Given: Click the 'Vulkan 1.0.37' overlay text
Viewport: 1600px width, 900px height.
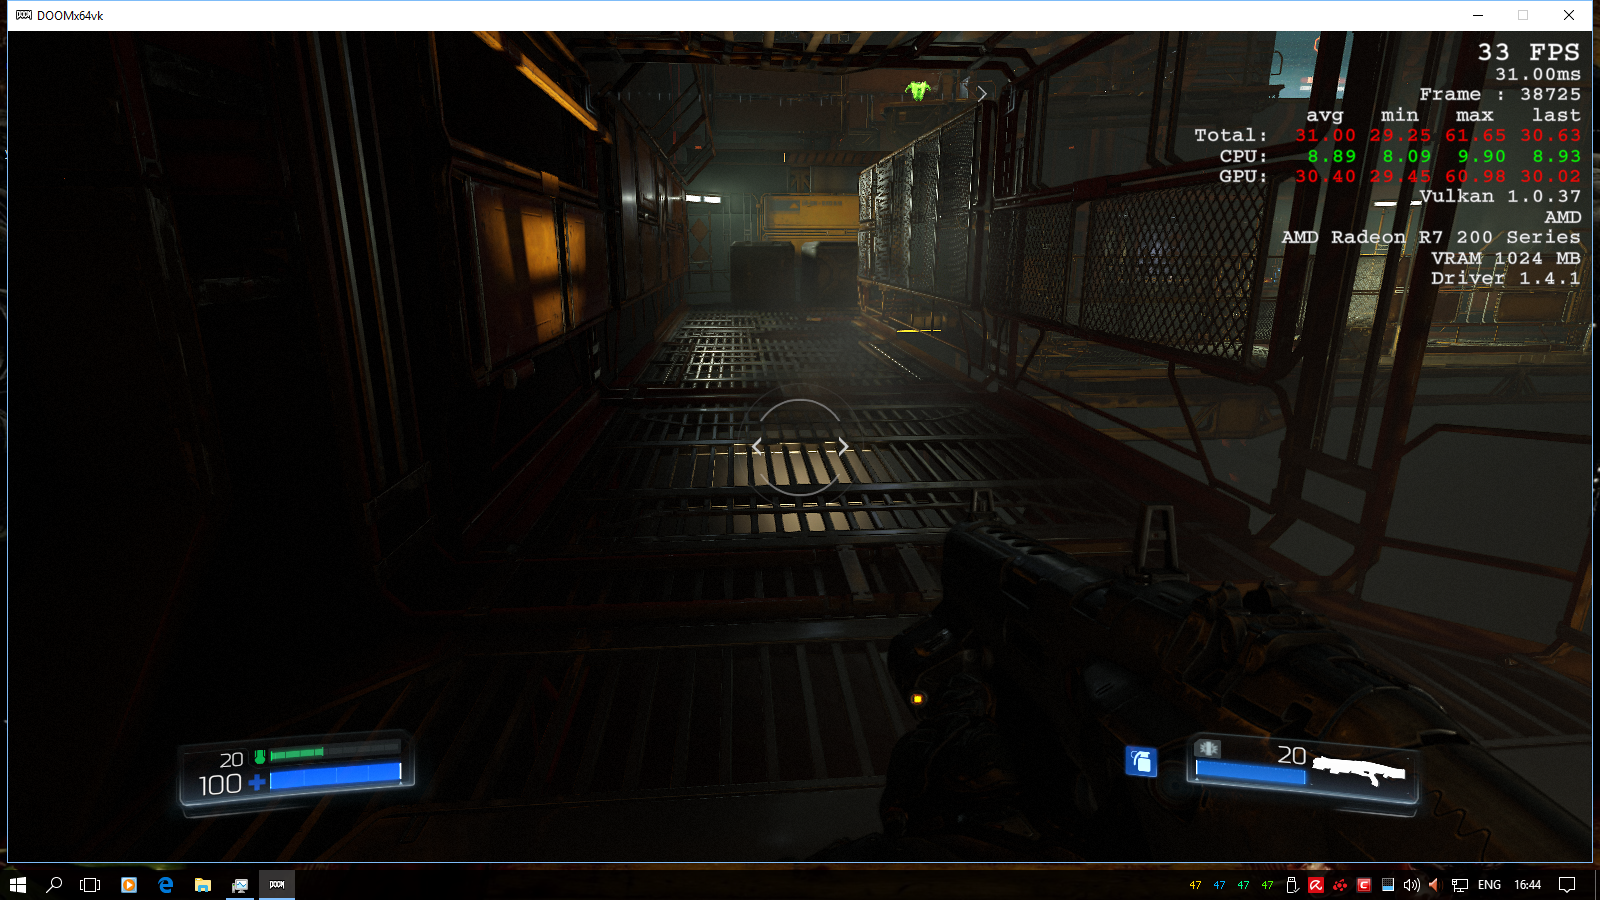Looking at the screenshot, I should click(1500, 196).
